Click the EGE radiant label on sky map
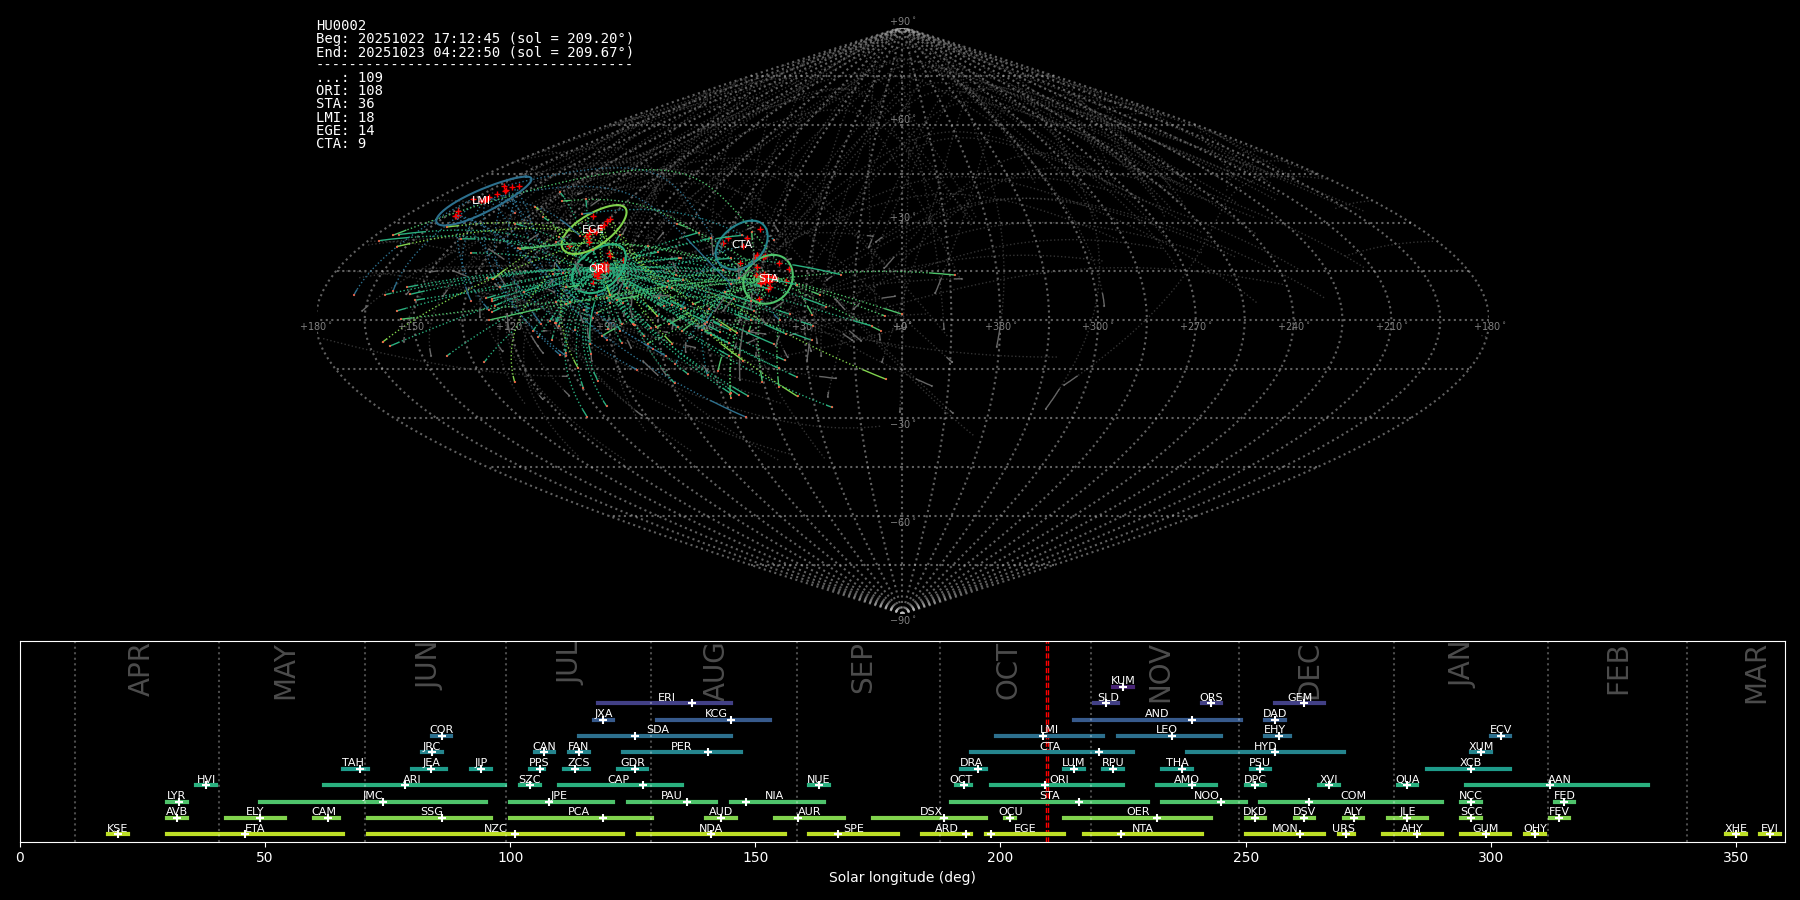Screen dimensions: 1800x900 593,230
